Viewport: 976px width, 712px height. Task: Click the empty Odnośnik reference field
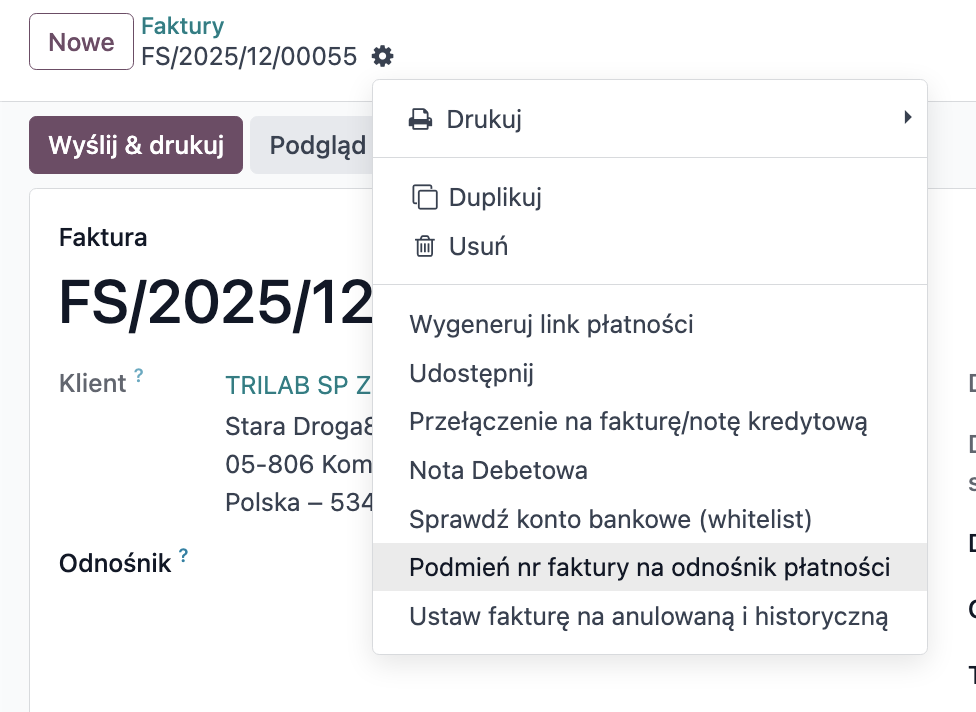(x=290, y=563)
